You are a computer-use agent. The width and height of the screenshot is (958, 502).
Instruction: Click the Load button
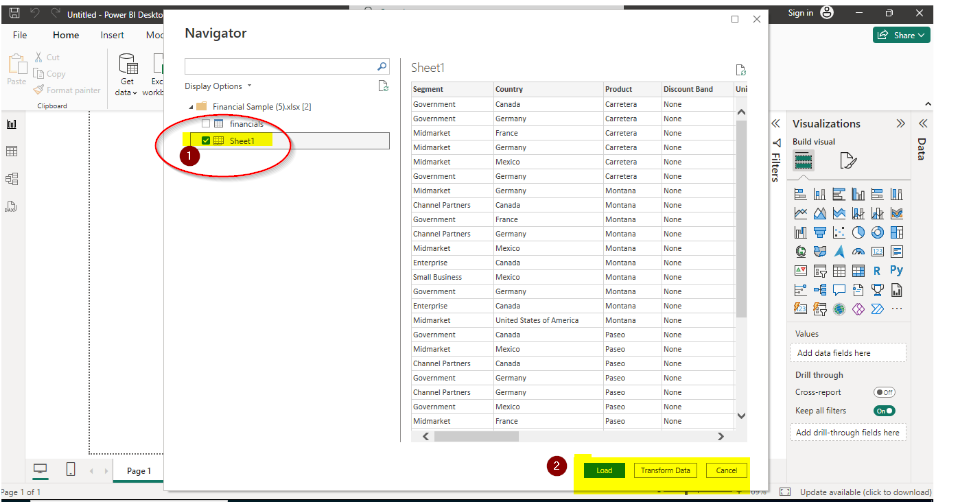coord(604,470)
